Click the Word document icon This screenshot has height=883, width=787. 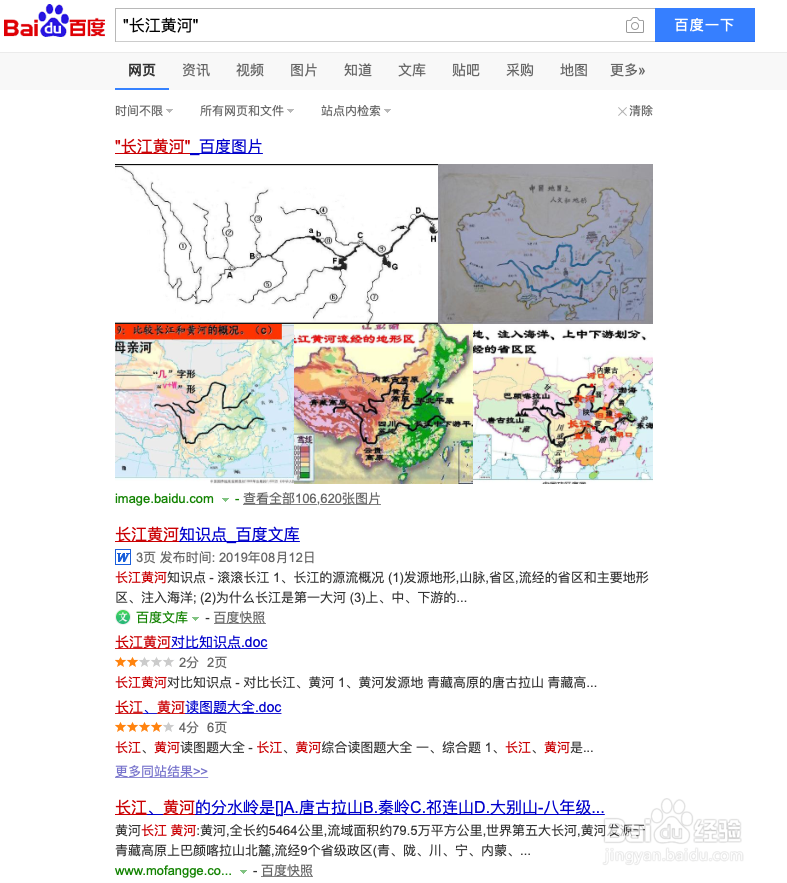click(123, 558)
